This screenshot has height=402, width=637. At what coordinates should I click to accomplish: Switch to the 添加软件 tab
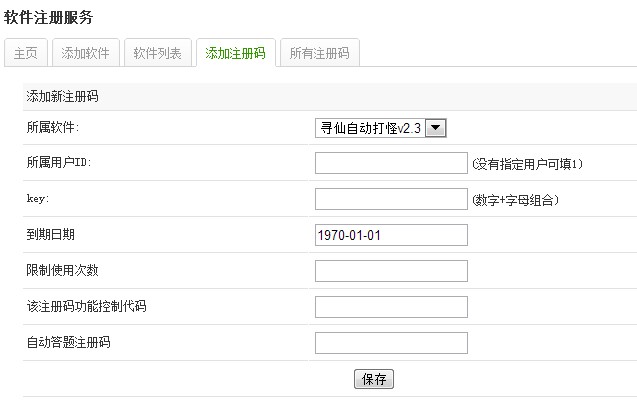(85, 53)
